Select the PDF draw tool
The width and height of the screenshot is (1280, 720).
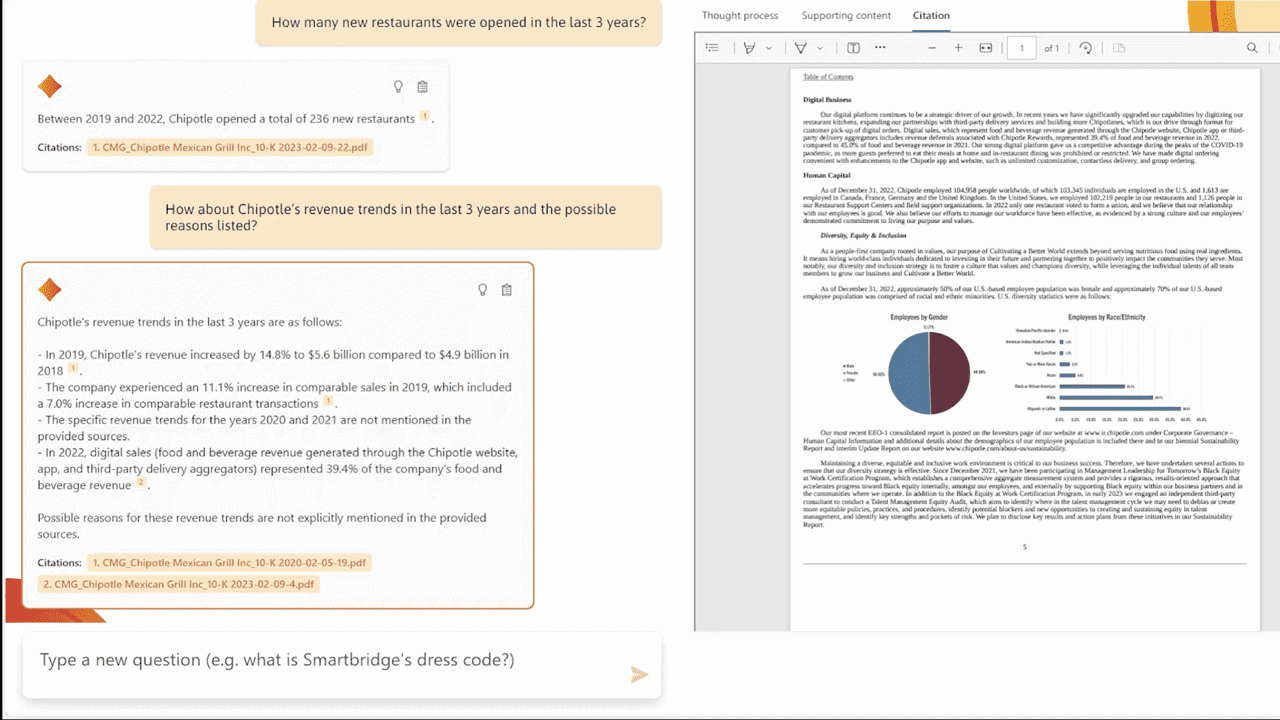tap(800, 48)
